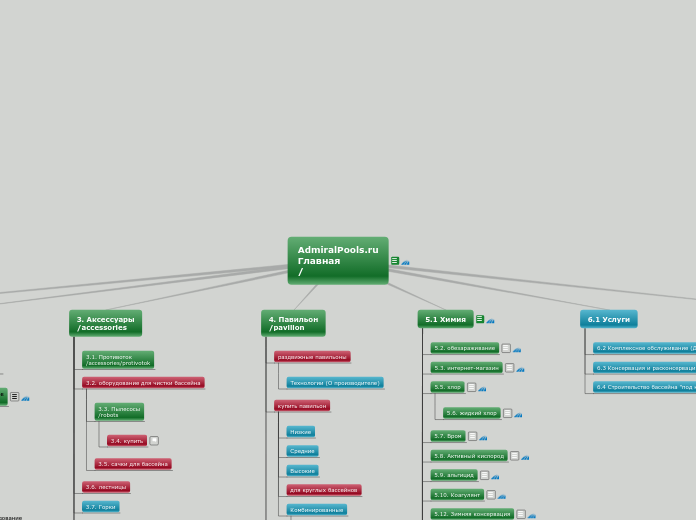Select the Технологии (О производителе) node
The height and width of the screenshot is (520, 696).
[335, 383]
